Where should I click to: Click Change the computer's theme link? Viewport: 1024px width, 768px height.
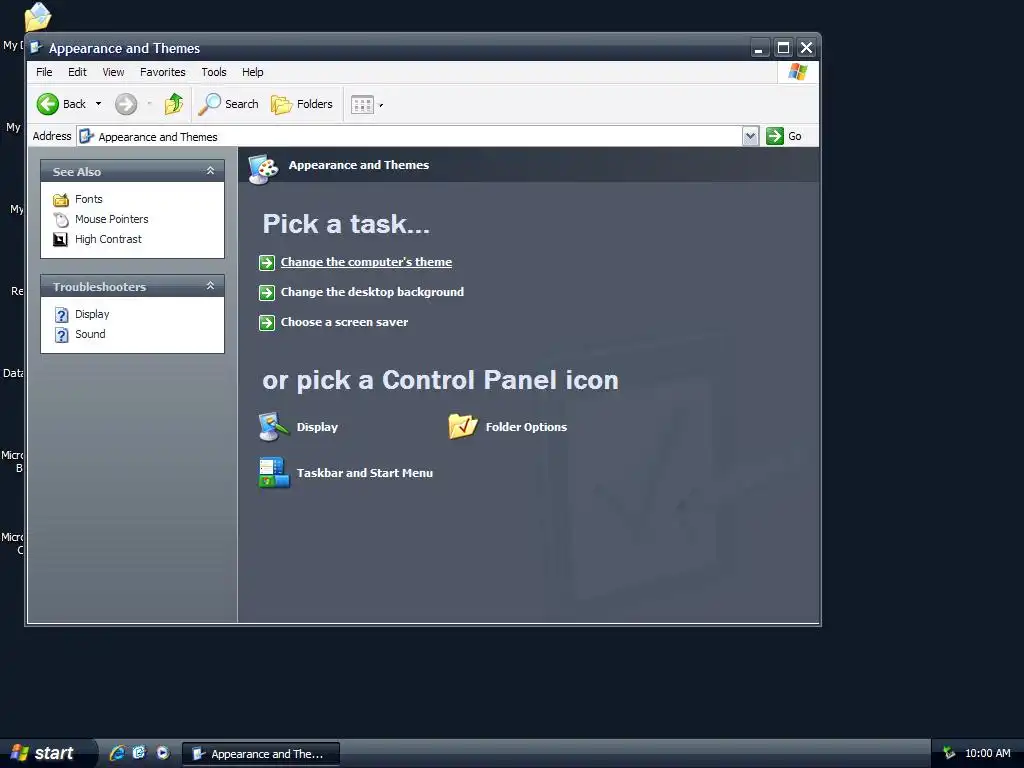(366, 262)
